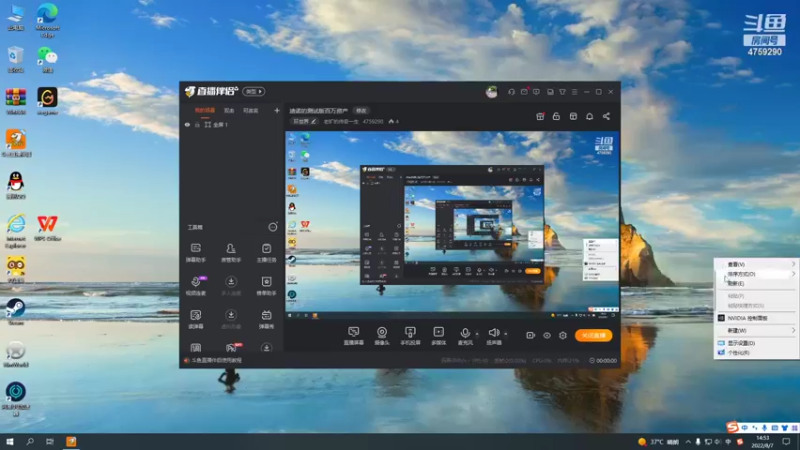This screenshot has width=800, height=450.
Task: Open the gift box icon above preview
Action: 540,116
